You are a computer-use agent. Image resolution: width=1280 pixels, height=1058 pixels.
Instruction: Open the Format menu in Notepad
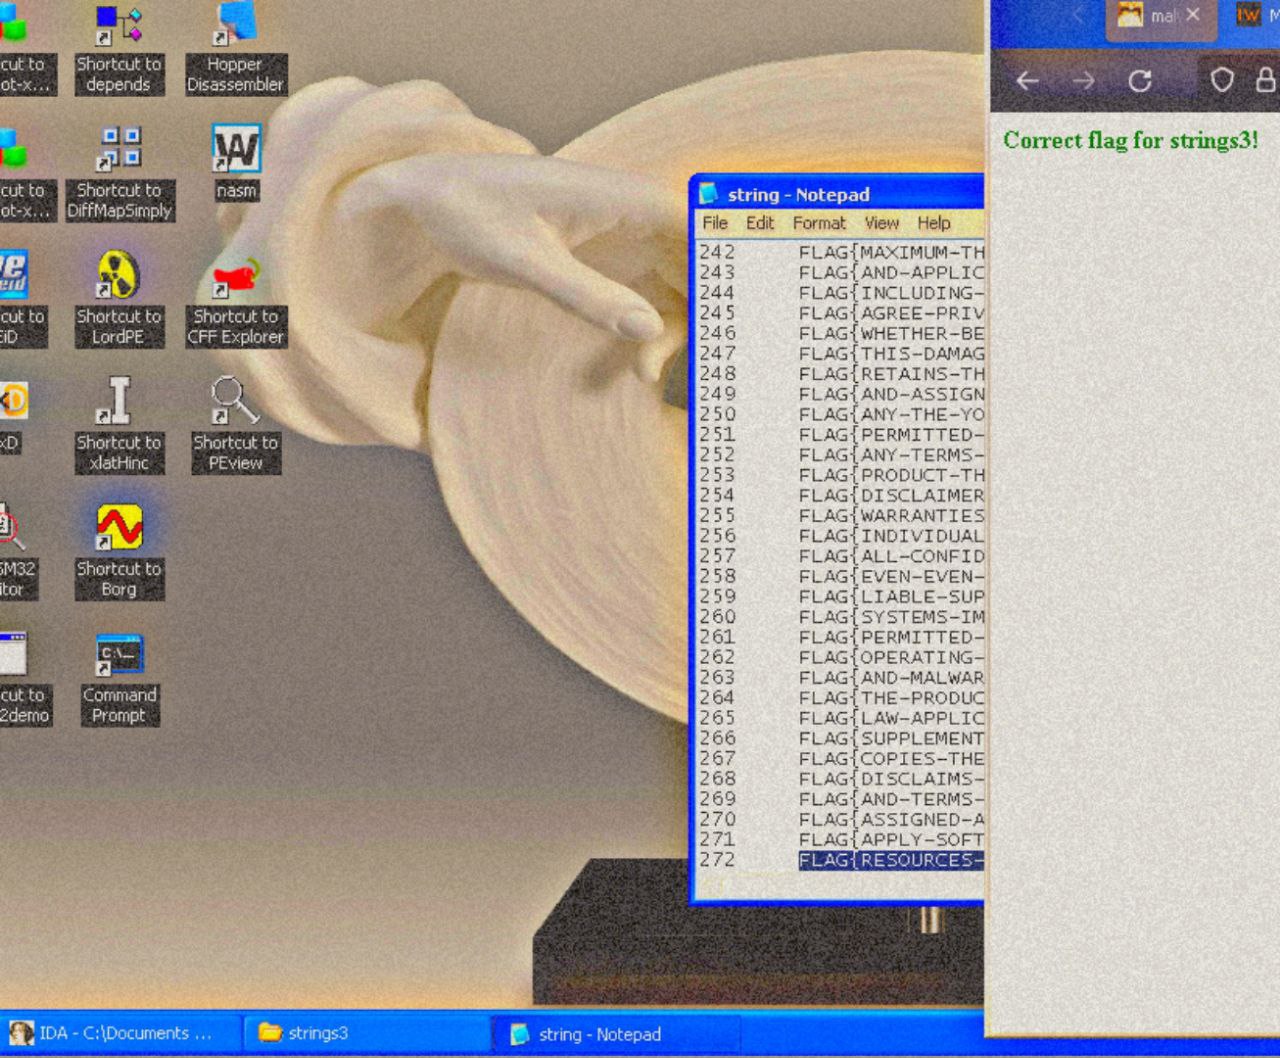[x=820, y=223]
